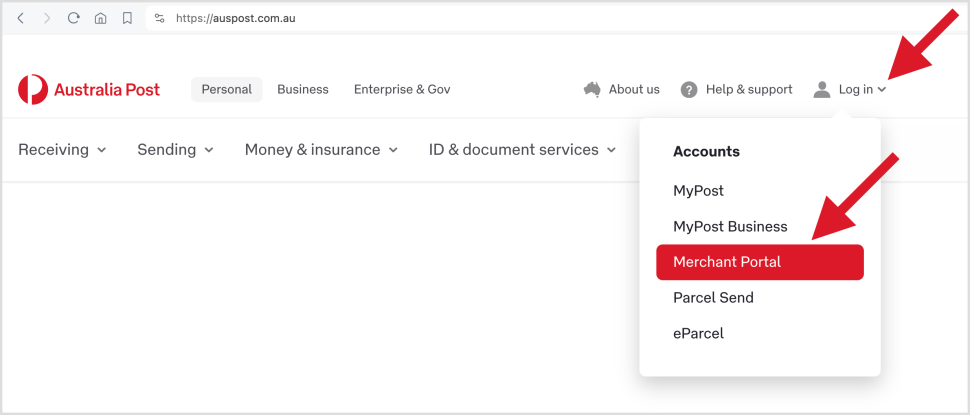Click the question mark help icon
The image size is (970, 415).
(x=689, y=90)
